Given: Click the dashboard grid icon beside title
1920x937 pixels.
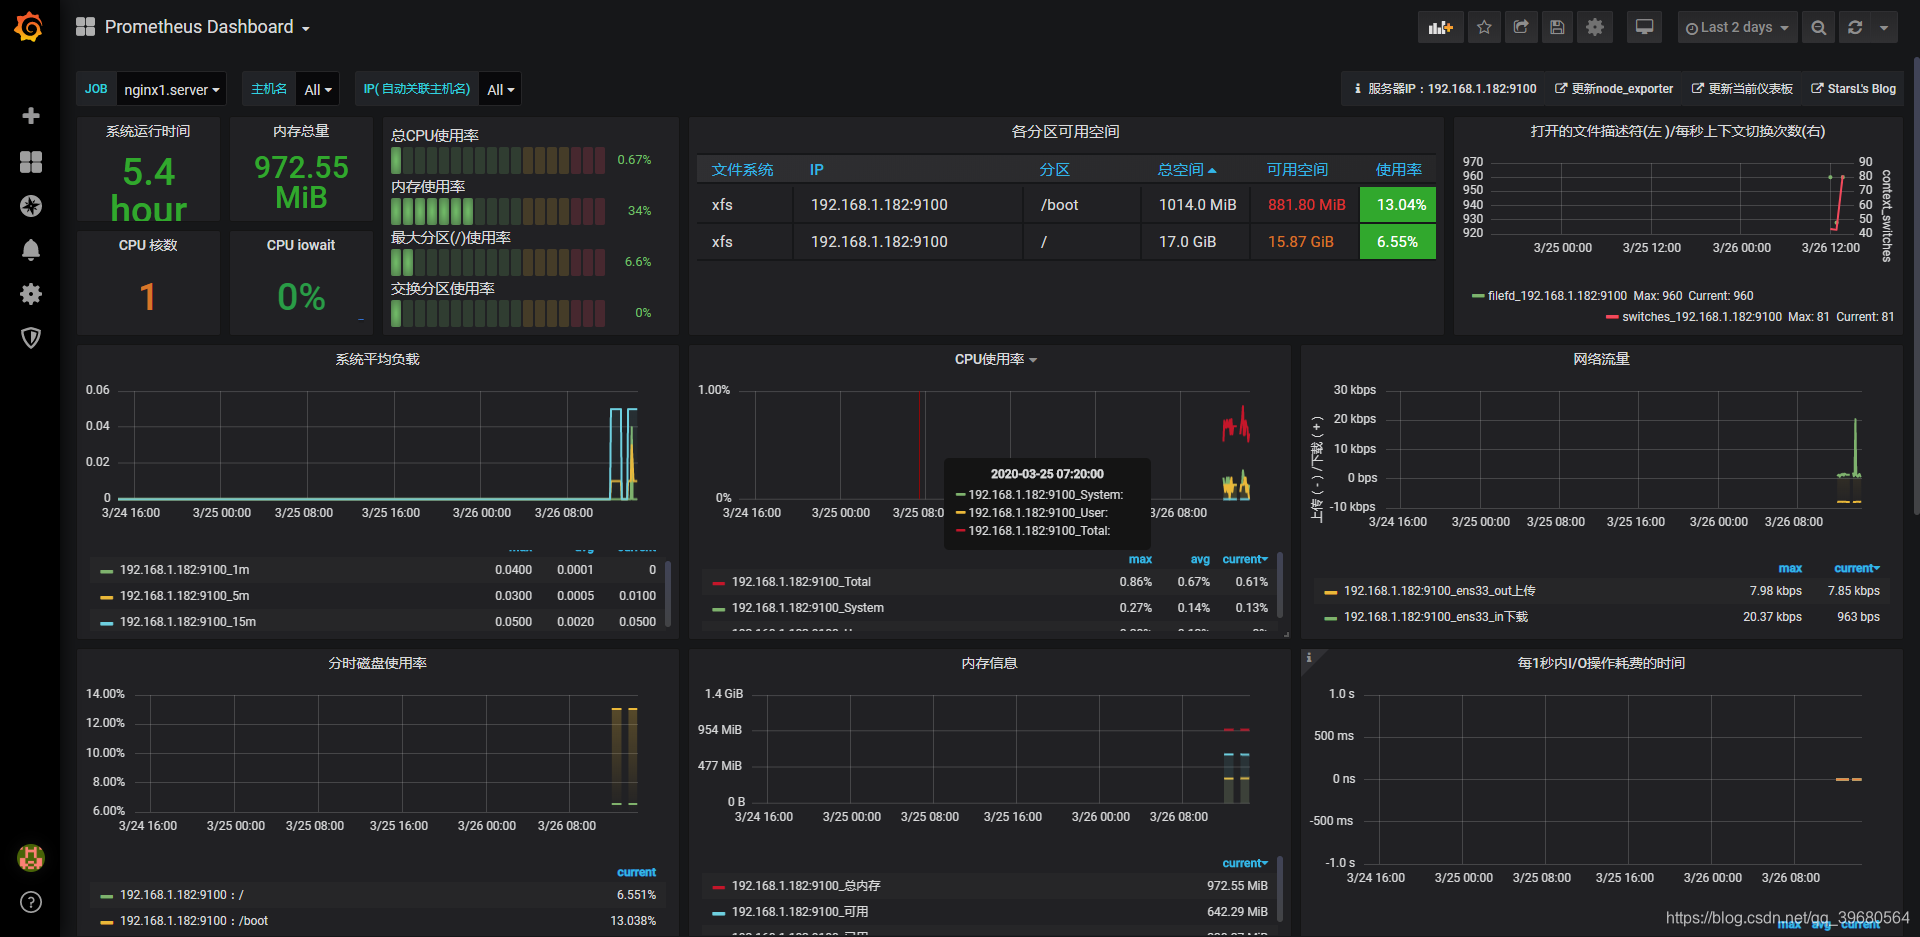Looking at the screenshot, I should point(86,27).
